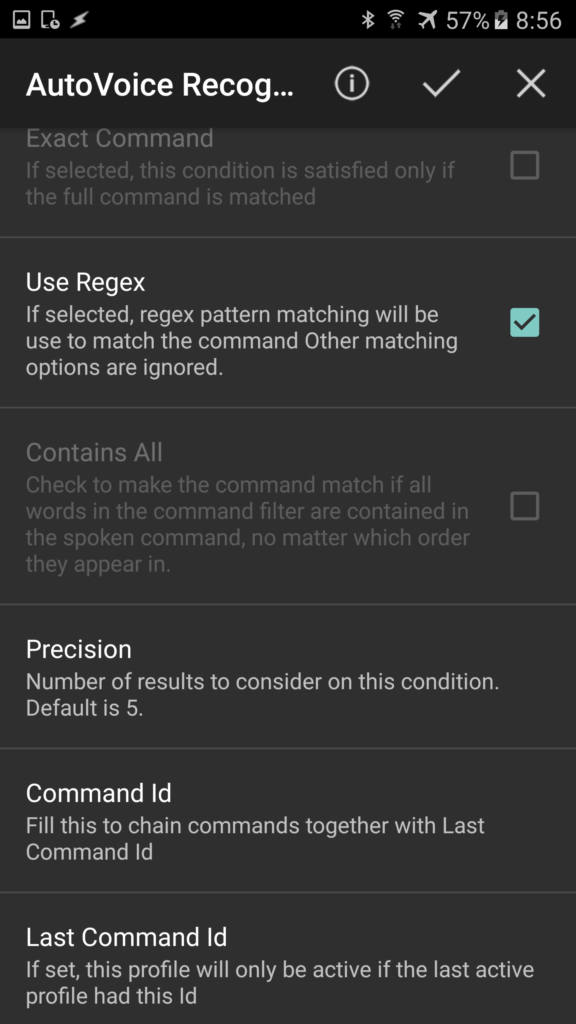Uncheck the Use Regex checkbox
Screen dimensions: 576x1024
524,322
